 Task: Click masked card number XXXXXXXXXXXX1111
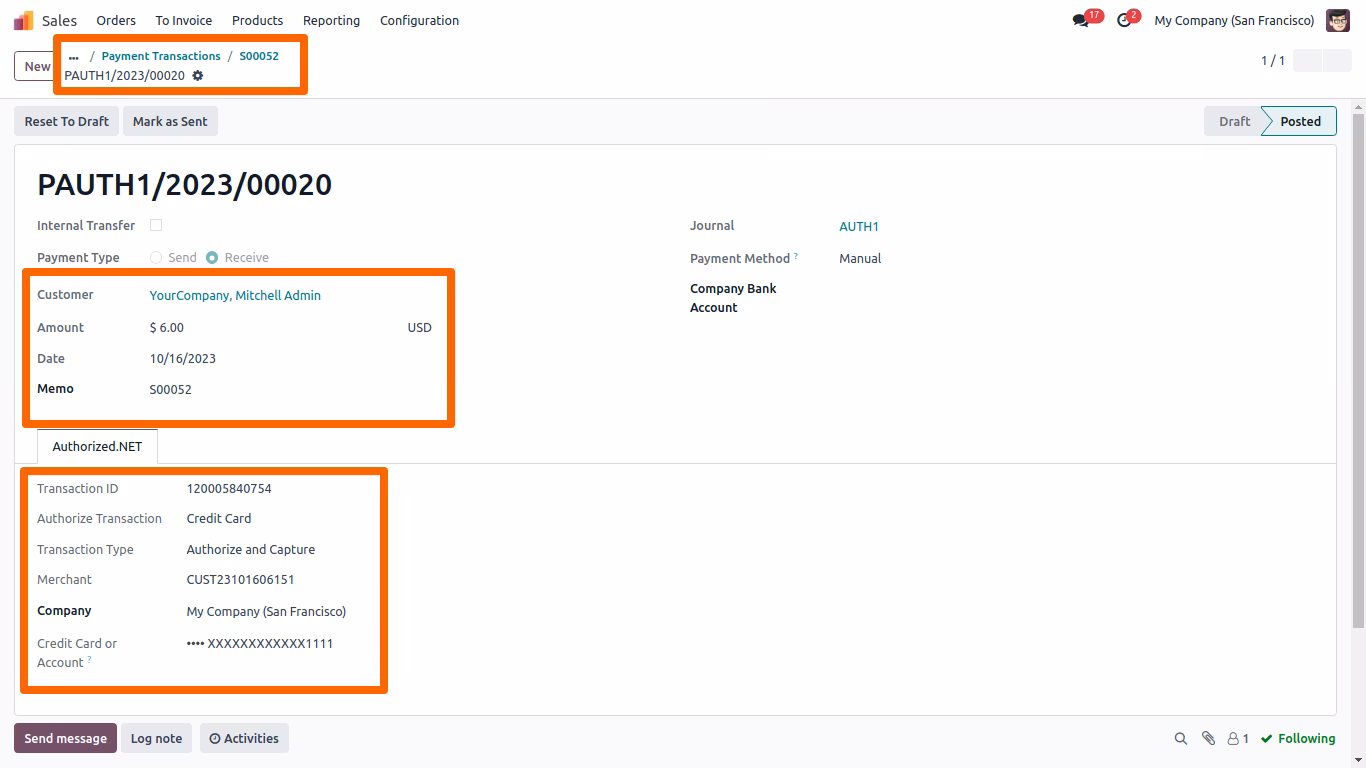[x=260, y=644]
